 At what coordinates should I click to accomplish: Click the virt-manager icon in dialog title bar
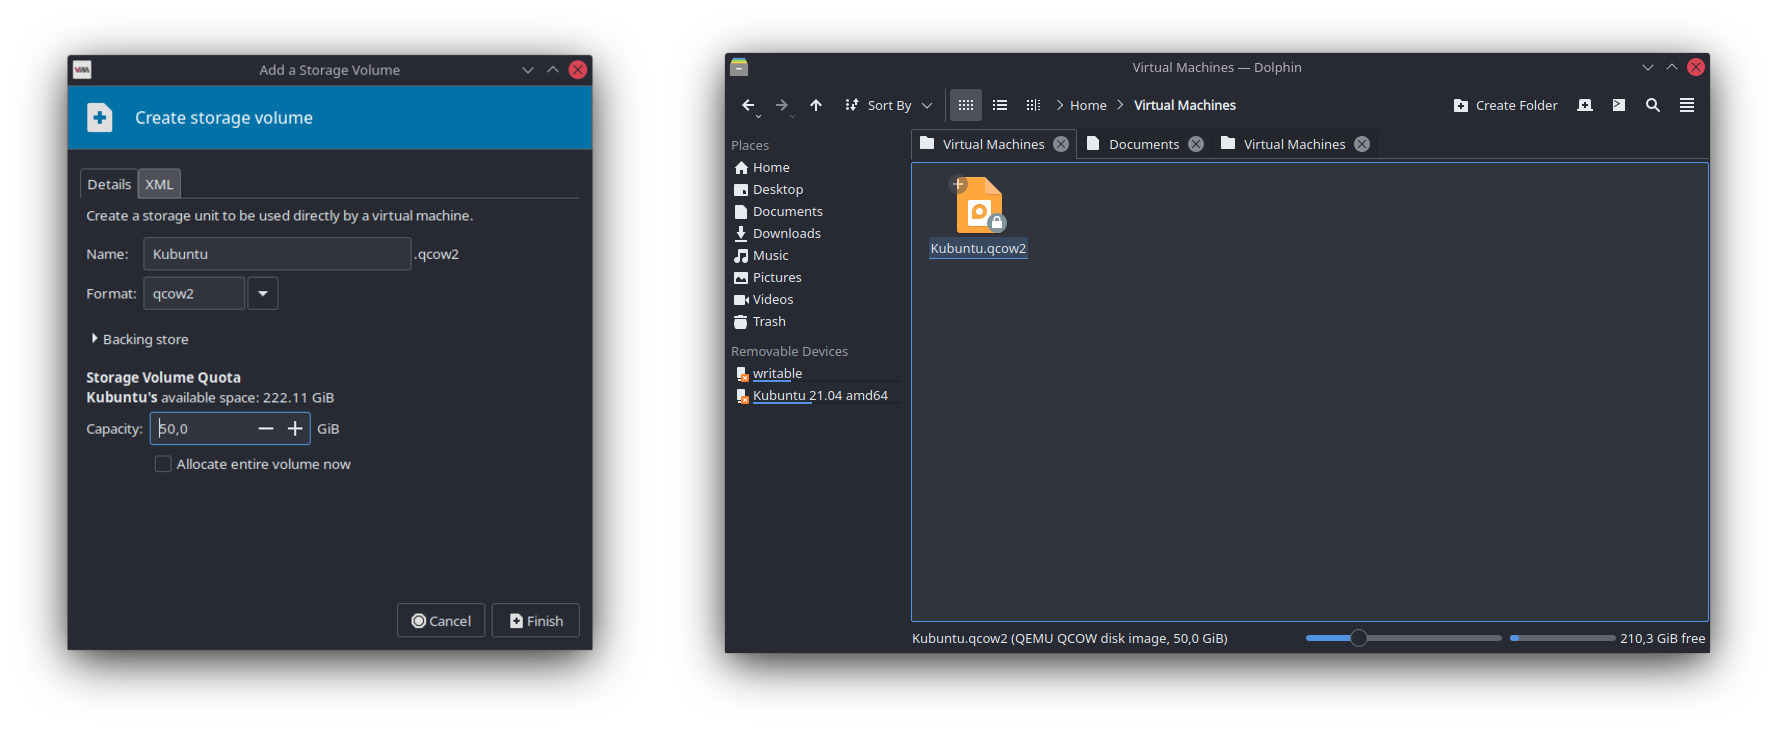click(x=82, y=69)
